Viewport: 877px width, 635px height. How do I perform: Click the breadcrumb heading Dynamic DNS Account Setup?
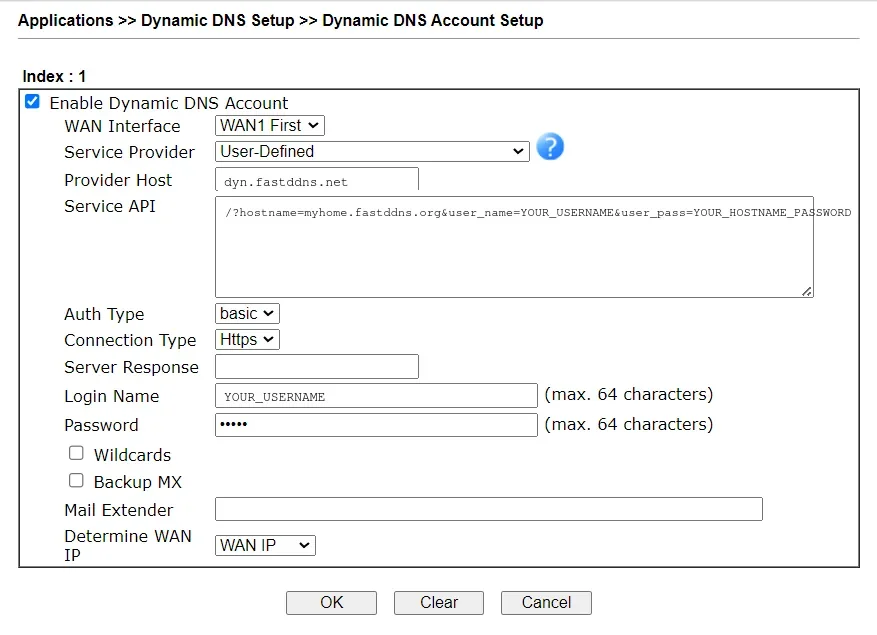[x=432, y=20]
